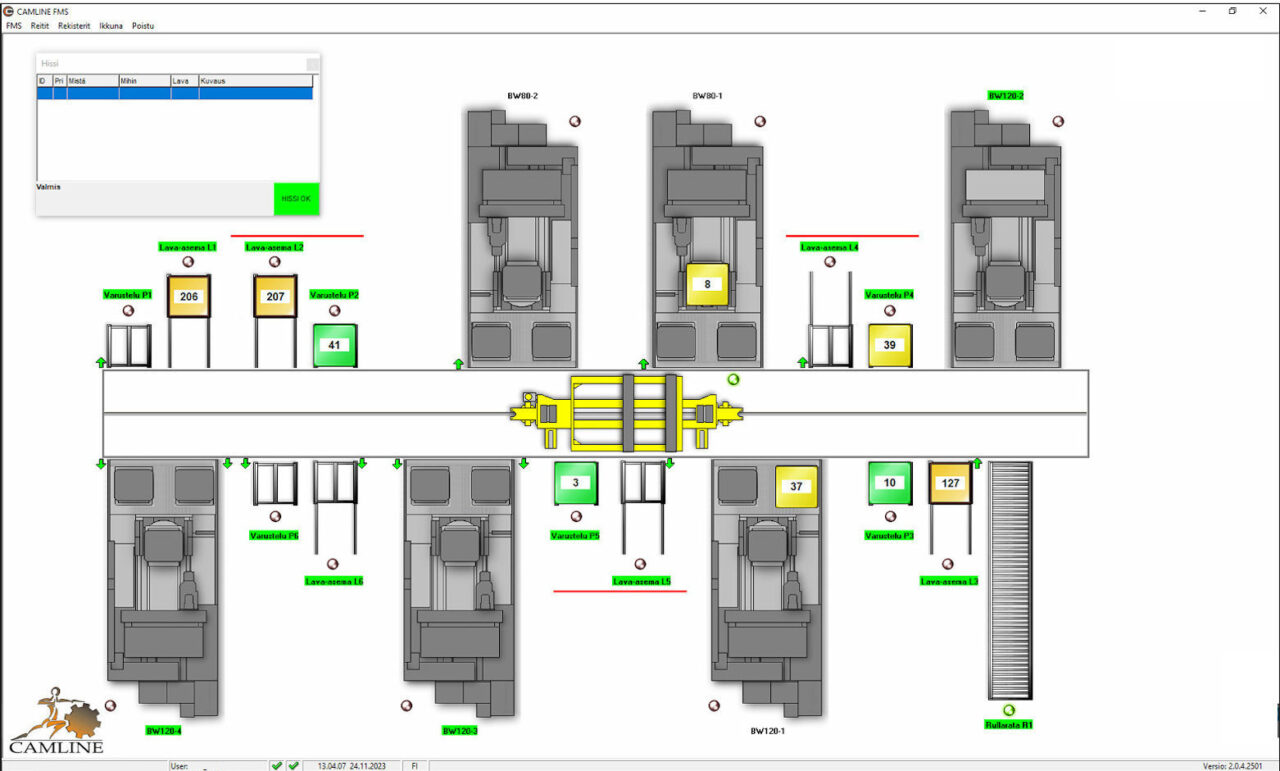Click the Rullarata R1 roller conveyor
The image size is (1280, 771).
click(1009, 581)
